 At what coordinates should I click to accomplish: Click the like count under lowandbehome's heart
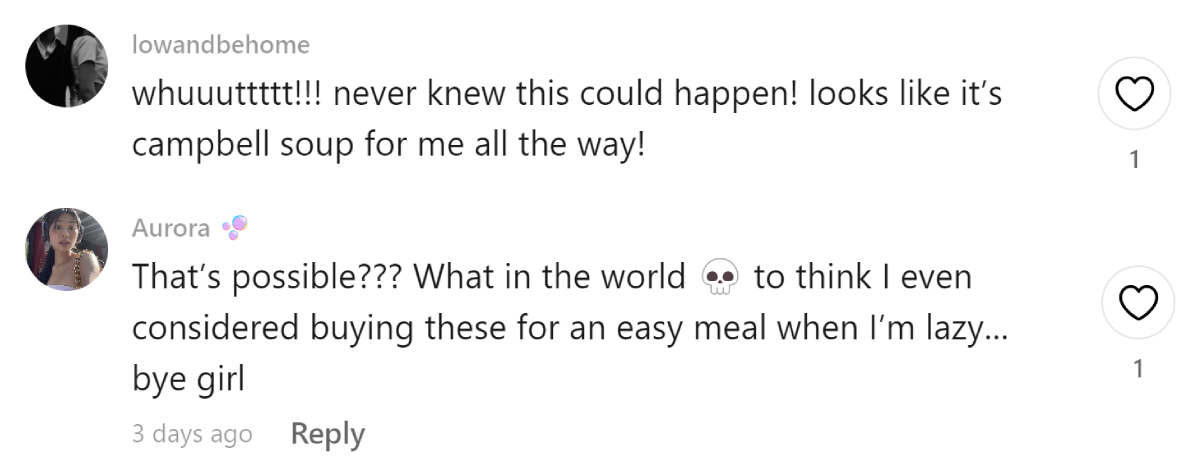(1134, 160)
